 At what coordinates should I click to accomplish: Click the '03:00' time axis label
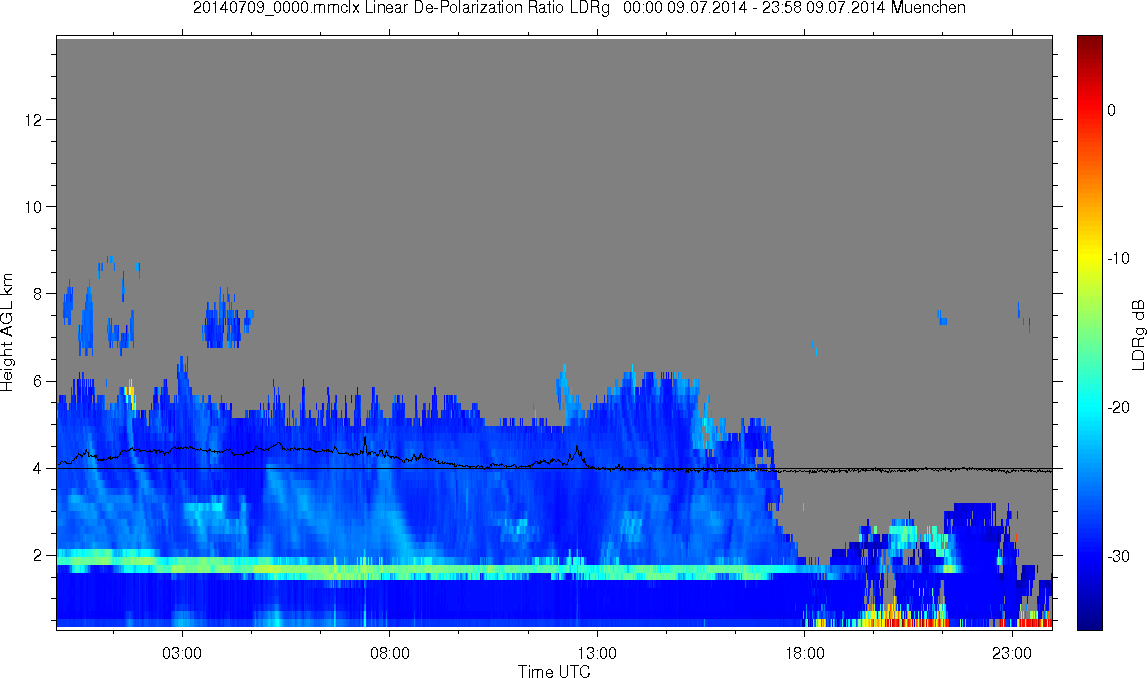[181, 654]
